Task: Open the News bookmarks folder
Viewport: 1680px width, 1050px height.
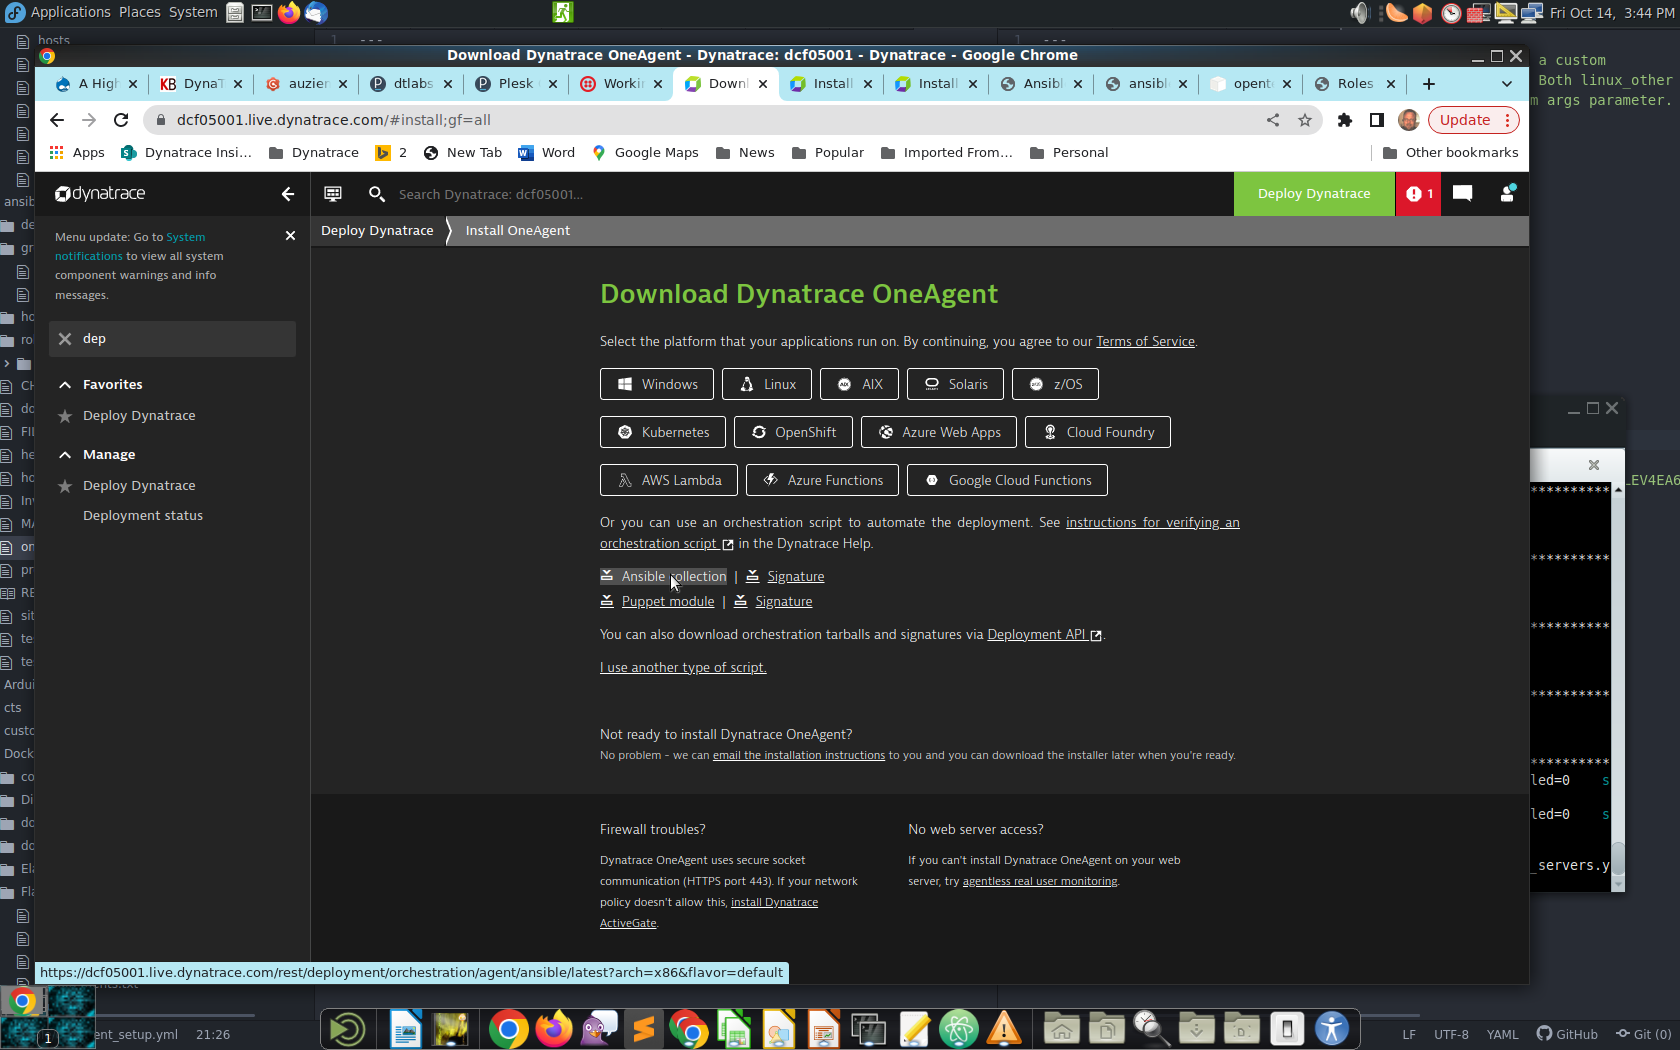Action: (745, 153)
